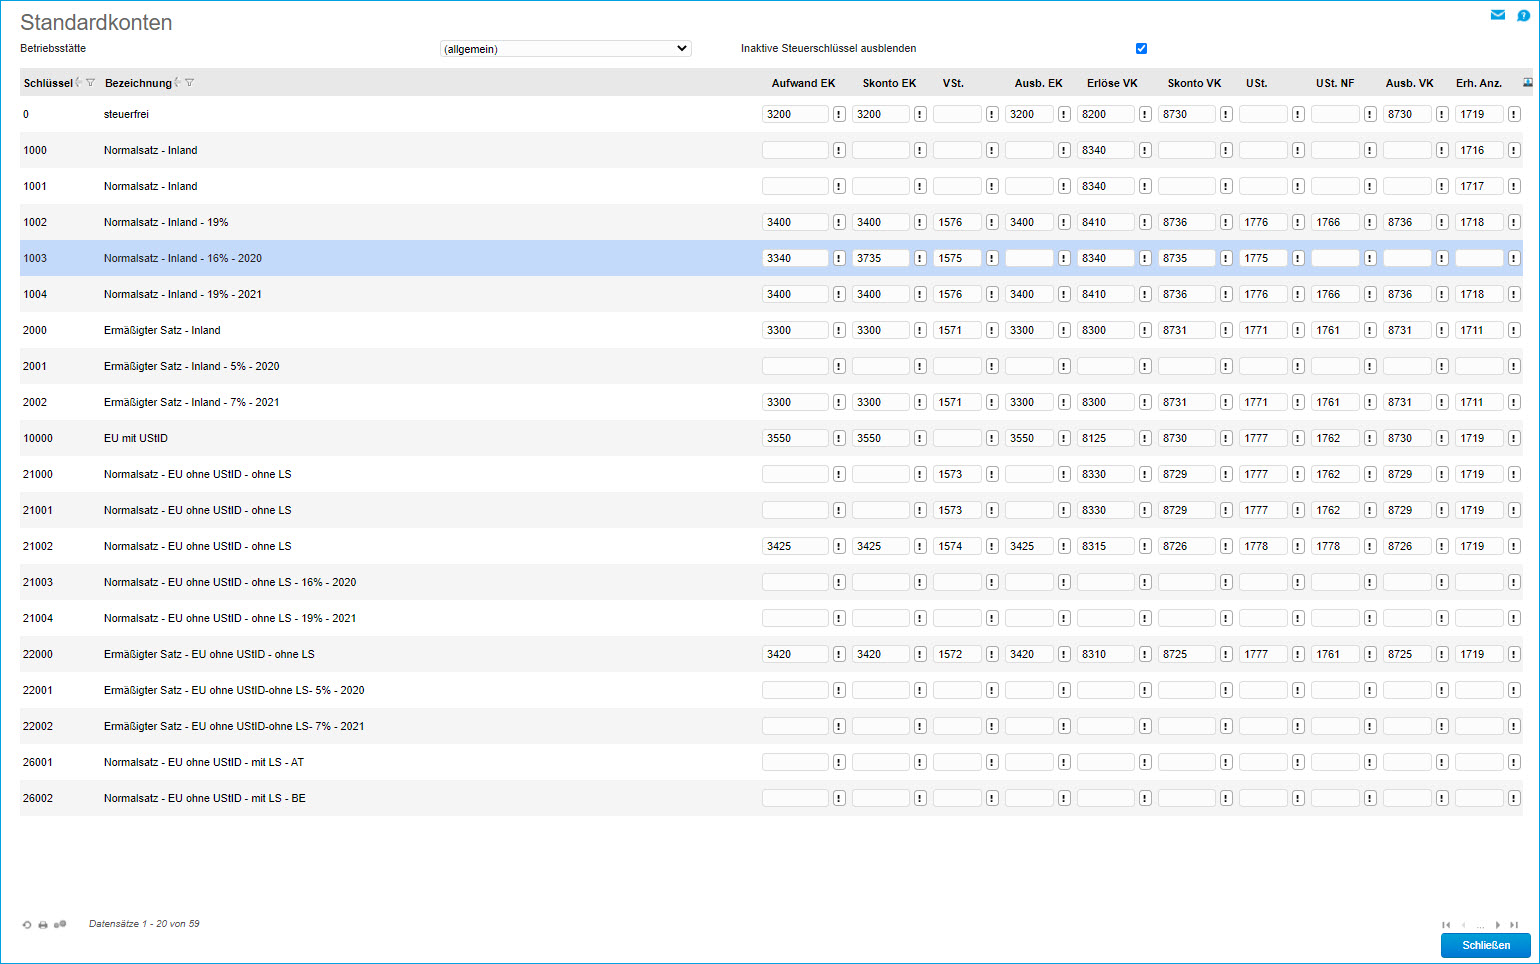Screen dimensions: 1540x964
Task: Click the refresh icon beside the printer
Action: coord(27,925)
